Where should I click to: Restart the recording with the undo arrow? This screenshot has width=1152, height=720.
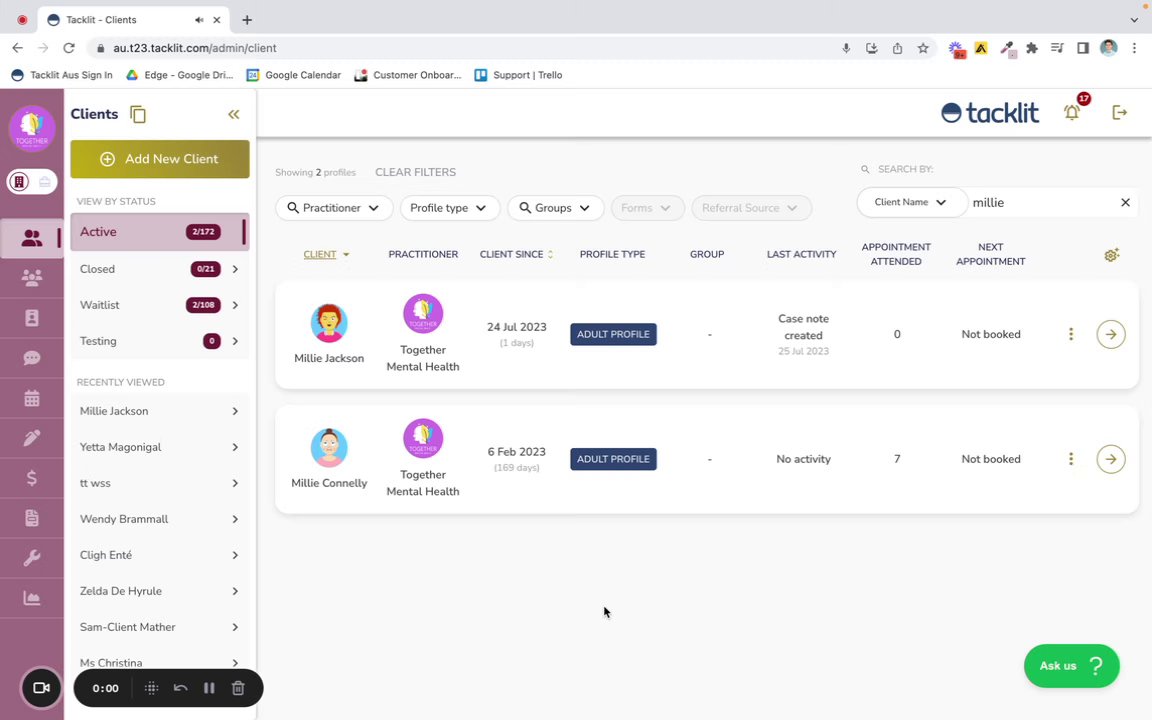tap(181, 688)
